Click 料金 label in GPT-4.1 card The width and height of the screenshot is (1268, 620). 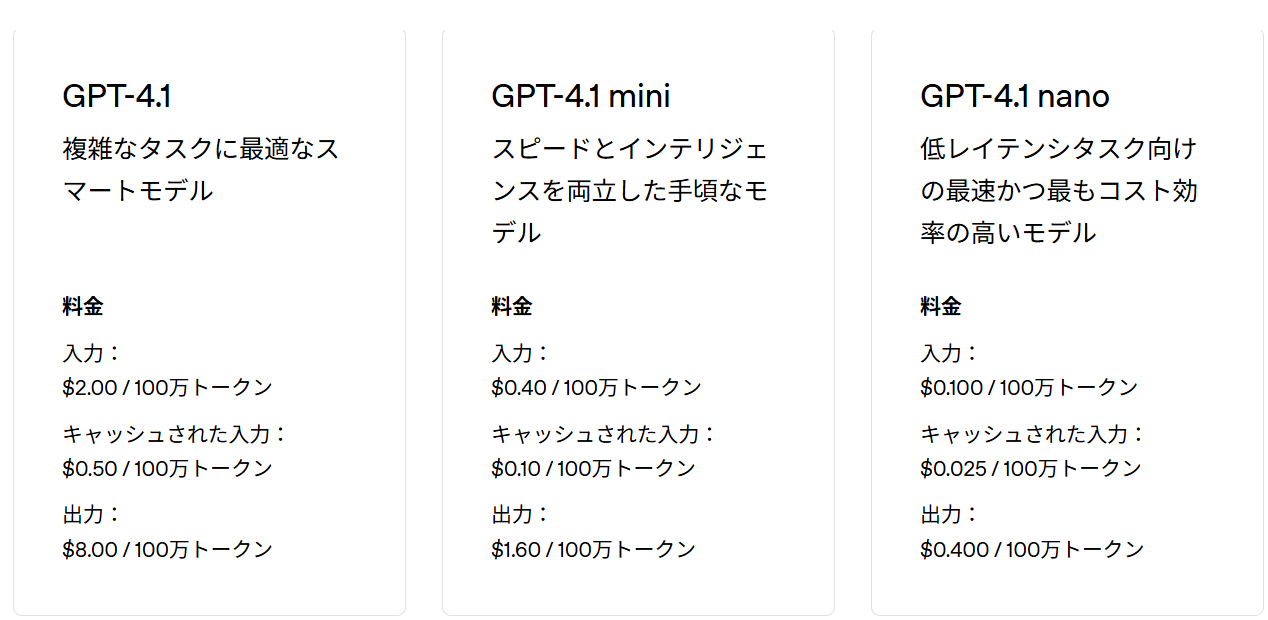(x=83, y=307)
